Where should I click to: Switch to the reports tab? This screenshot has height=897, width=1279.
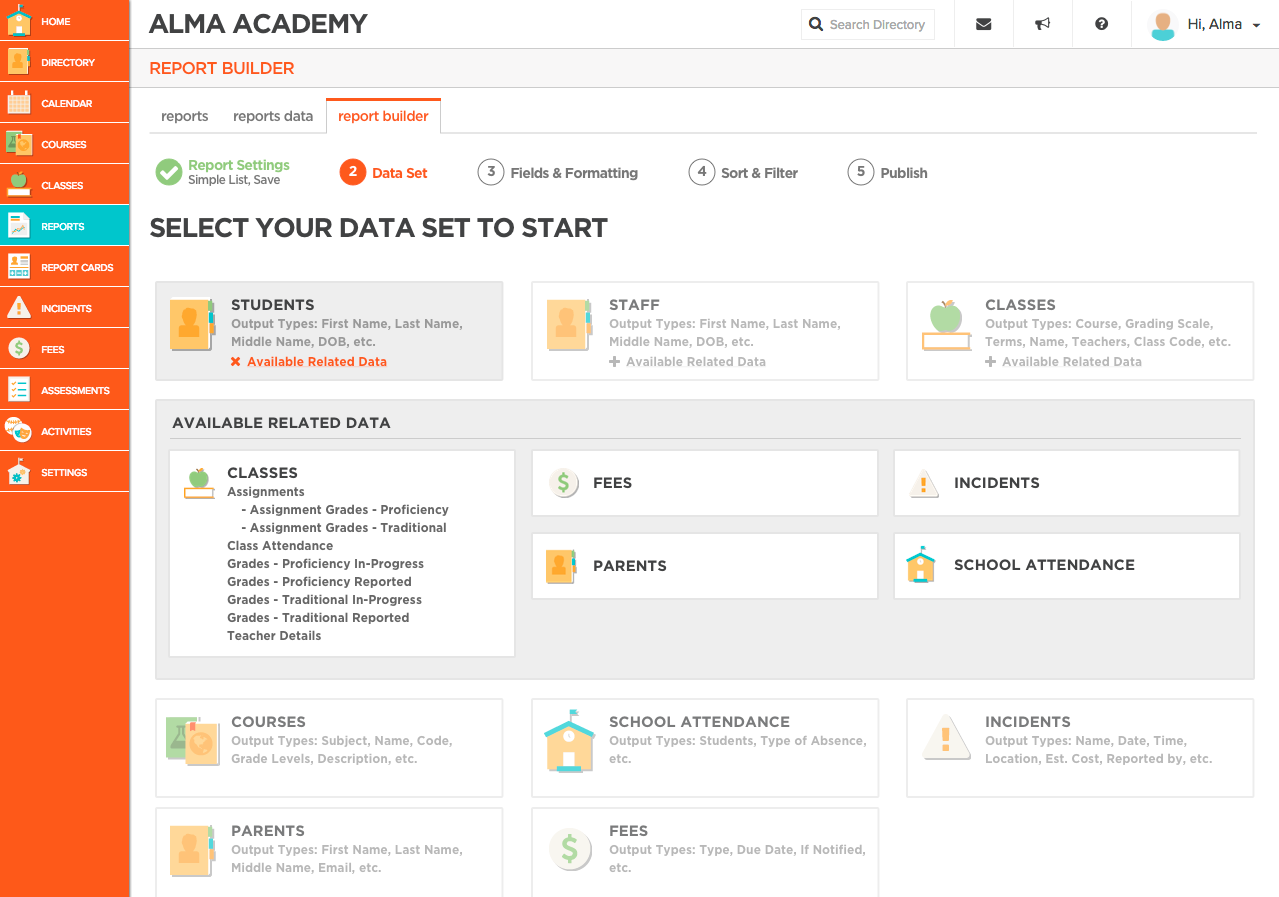pos(185,116)
